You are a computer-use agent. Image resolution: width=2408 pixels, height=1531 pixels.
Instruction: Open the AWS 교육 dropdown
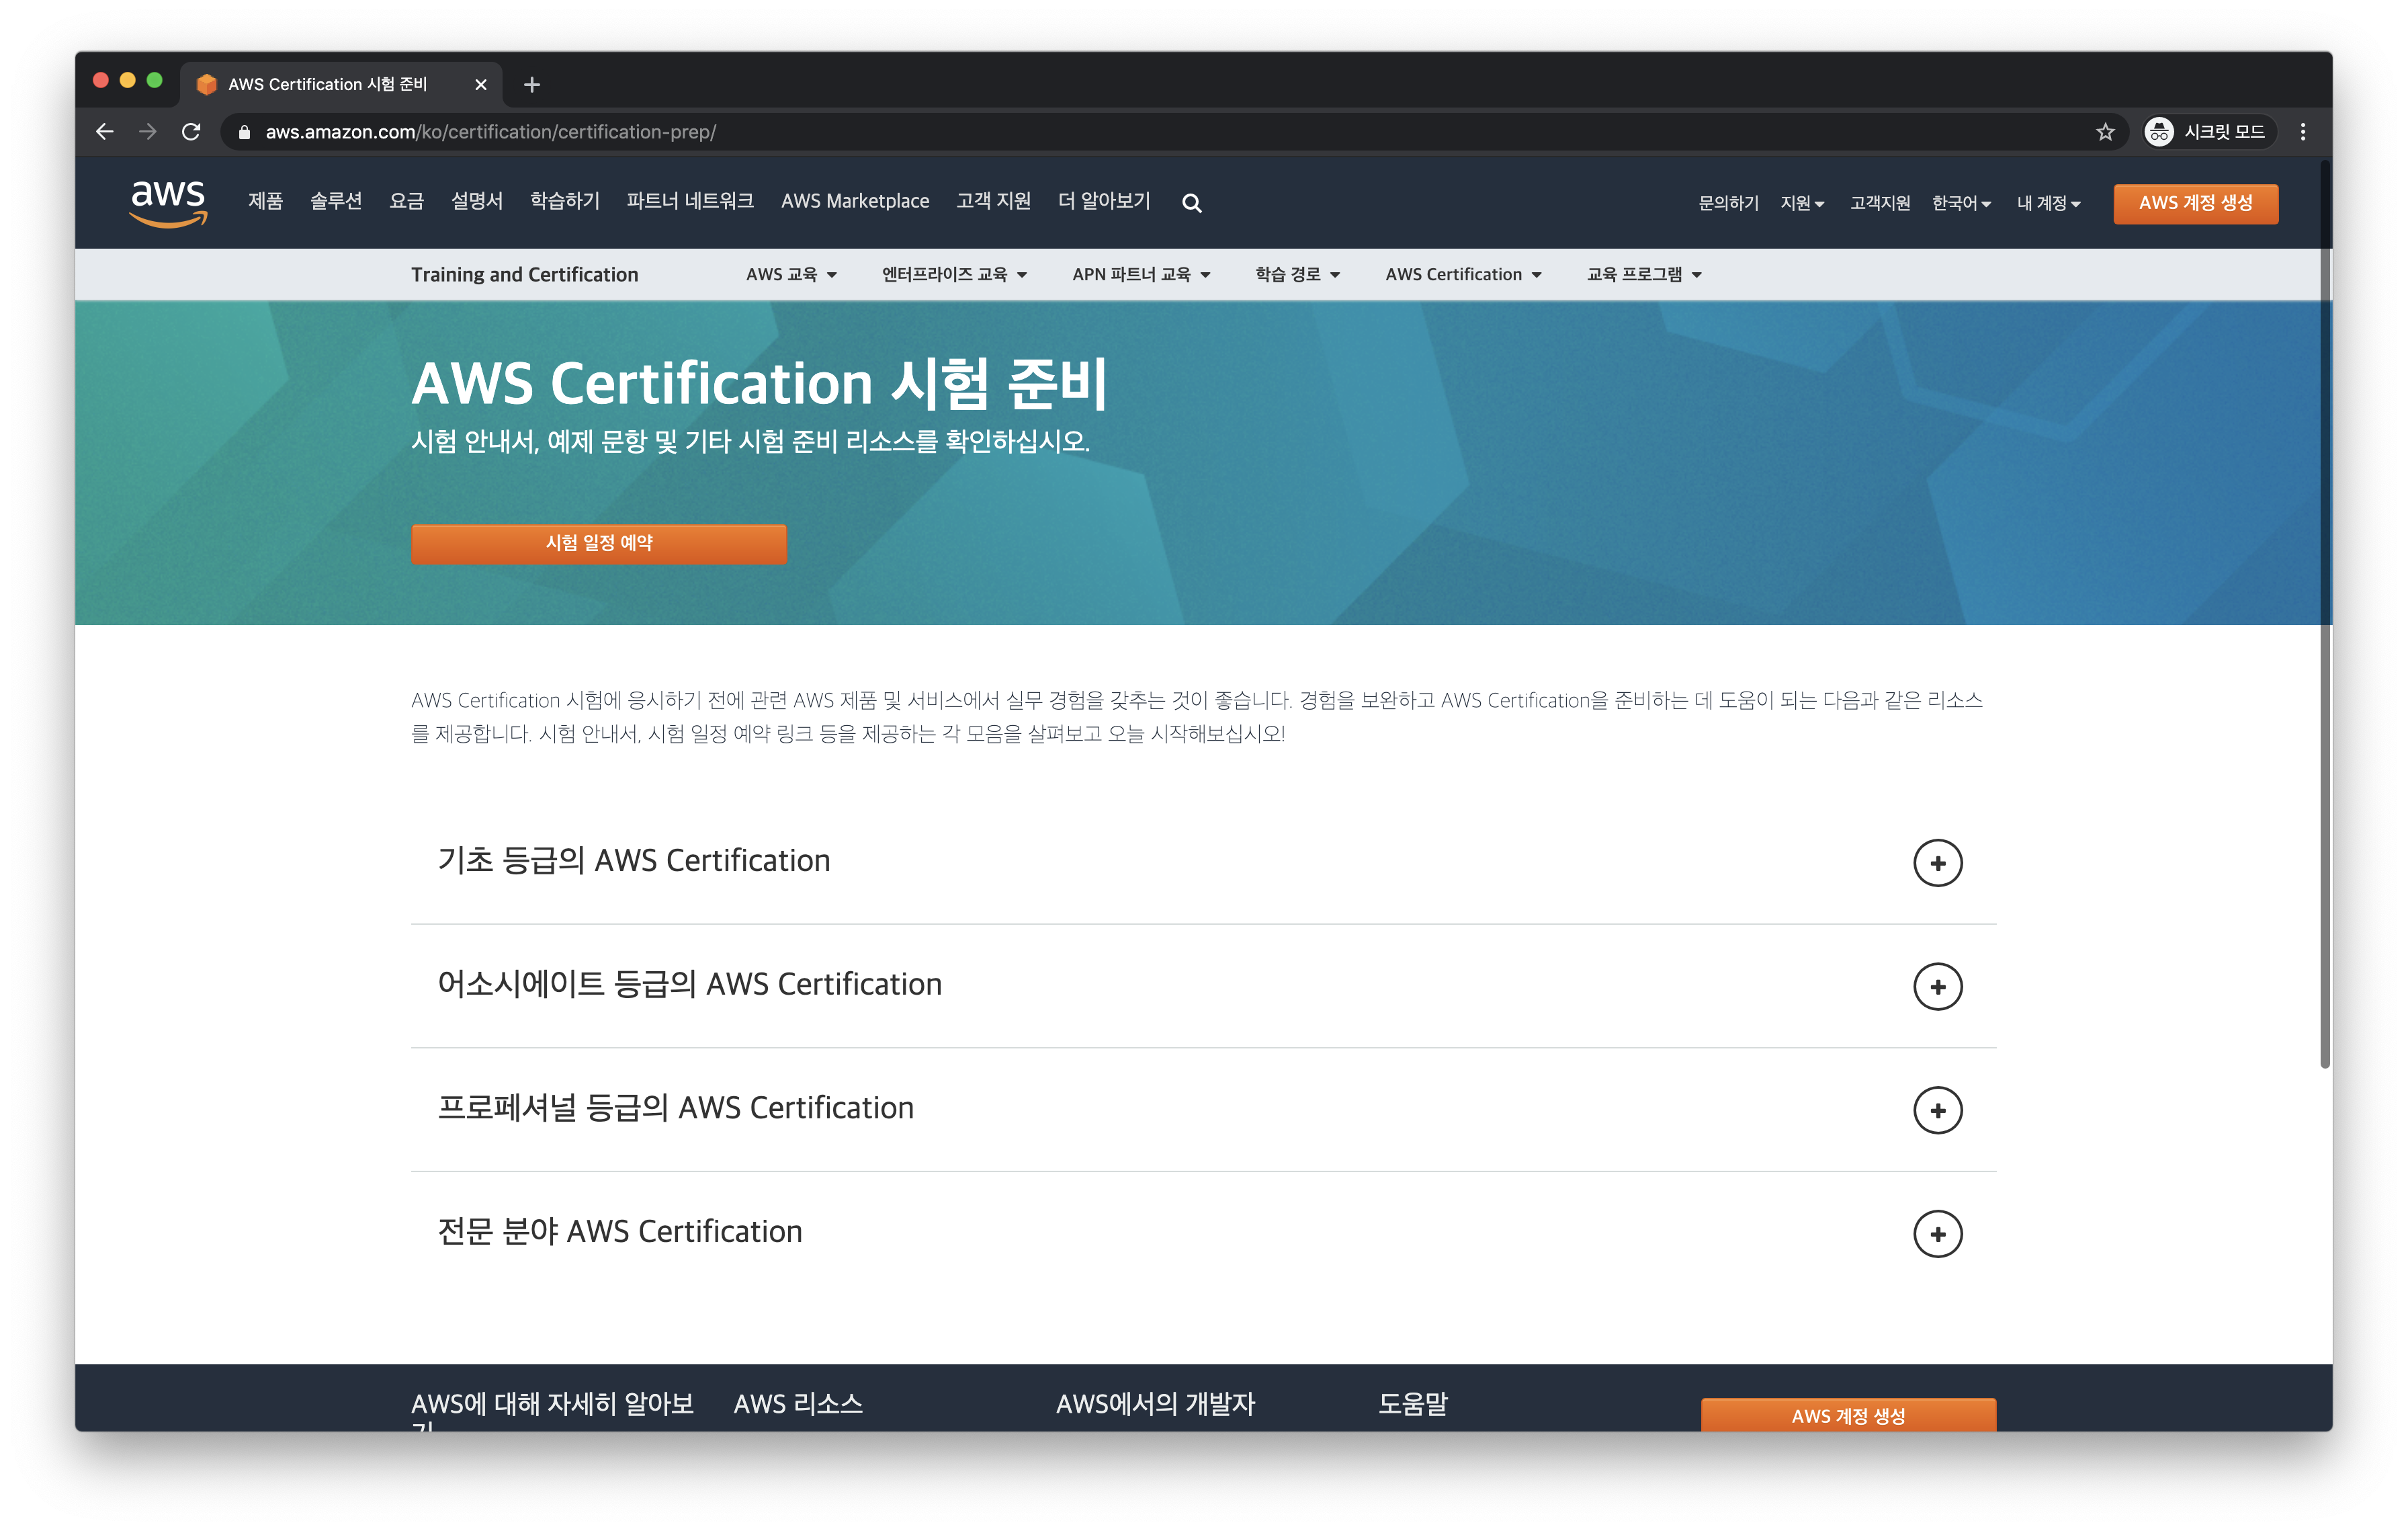tap(790, 275)
